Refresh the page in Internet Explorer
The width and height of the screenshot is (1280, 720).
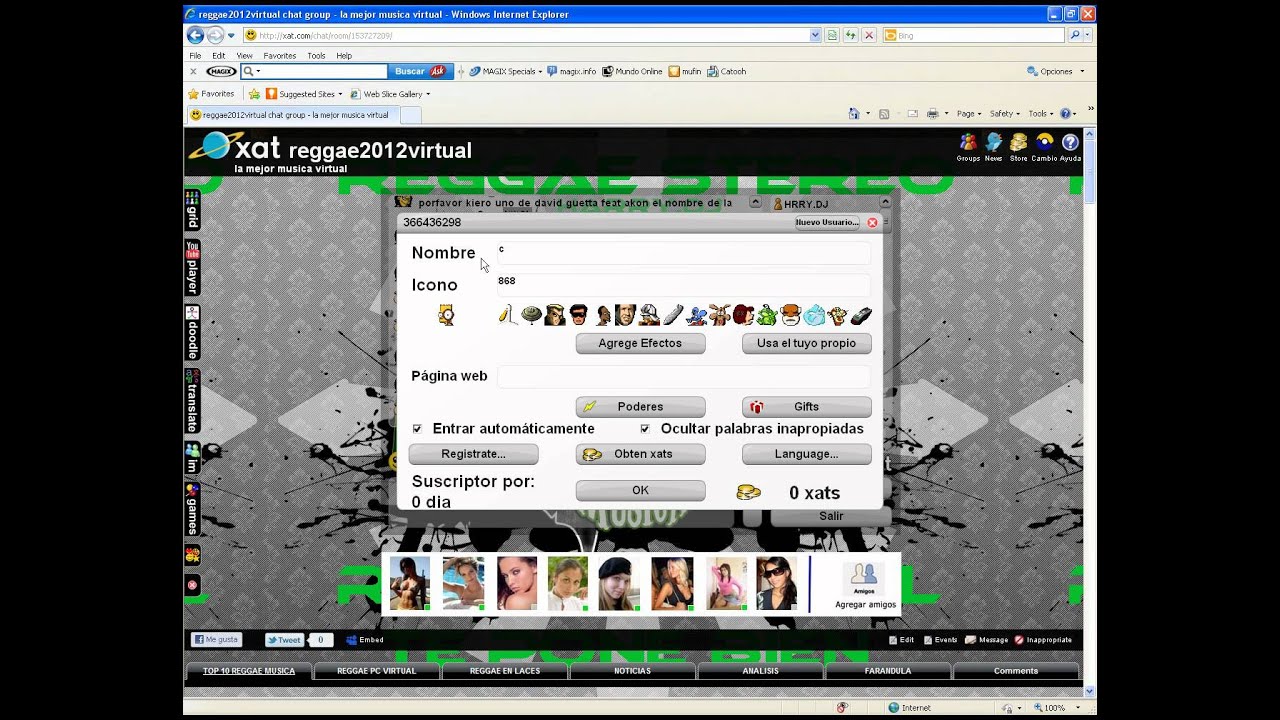[x=850, y=35]
